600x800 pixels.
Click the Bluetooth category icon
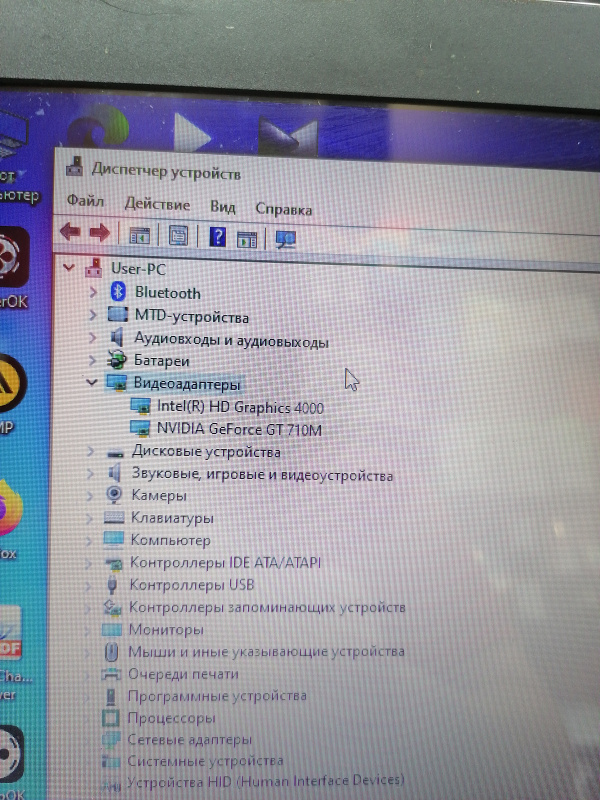point(118,291)
